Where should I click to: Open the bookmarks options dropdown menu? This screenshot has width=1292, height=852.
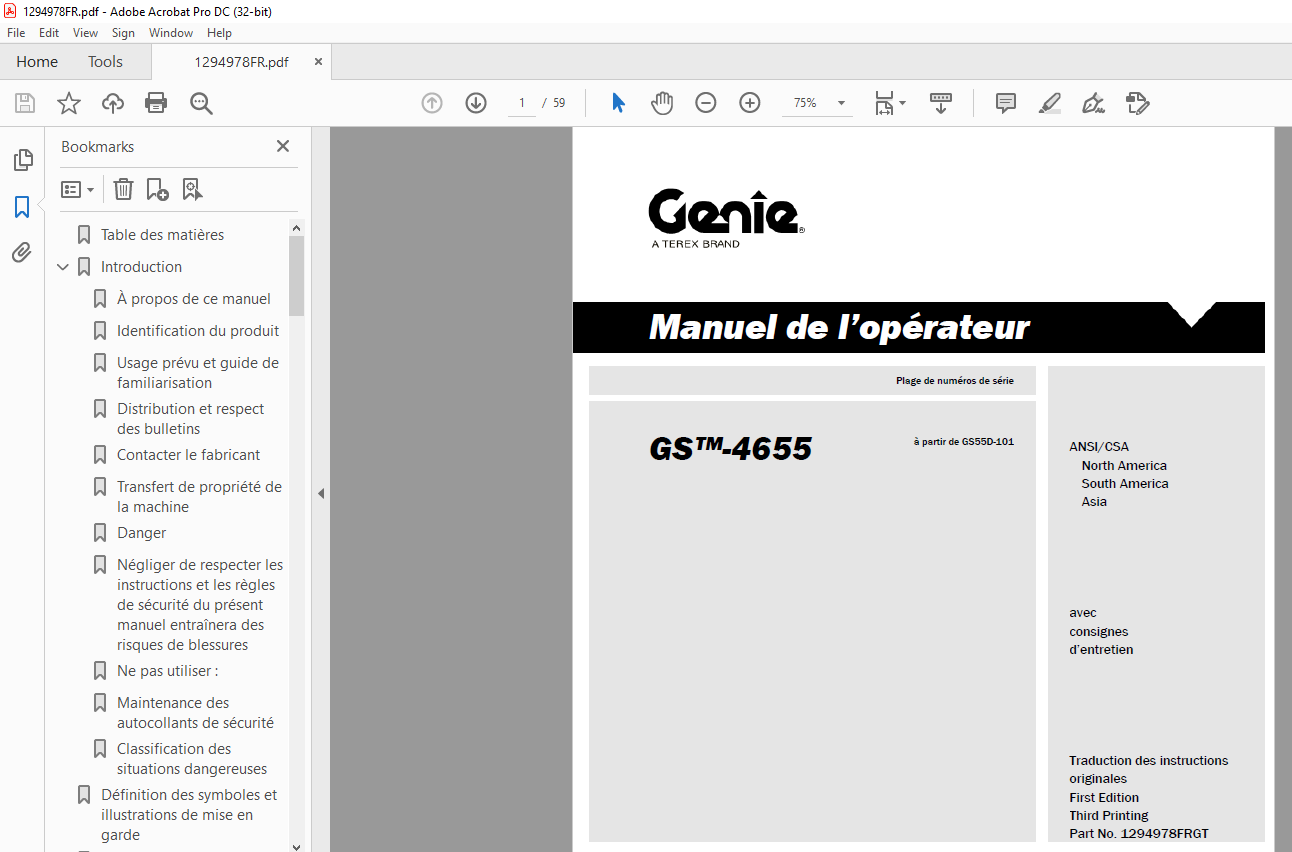point(78,189)
